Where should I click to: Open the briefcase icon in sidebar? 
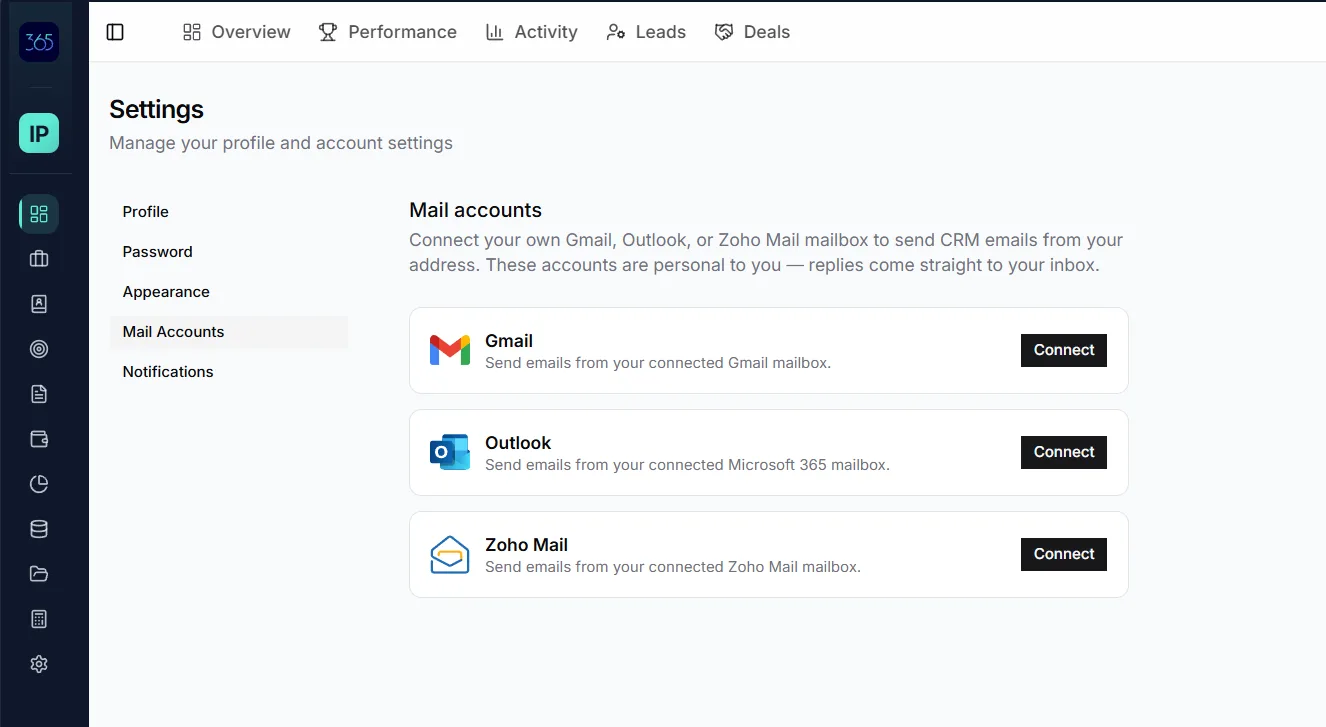[39, 259]
